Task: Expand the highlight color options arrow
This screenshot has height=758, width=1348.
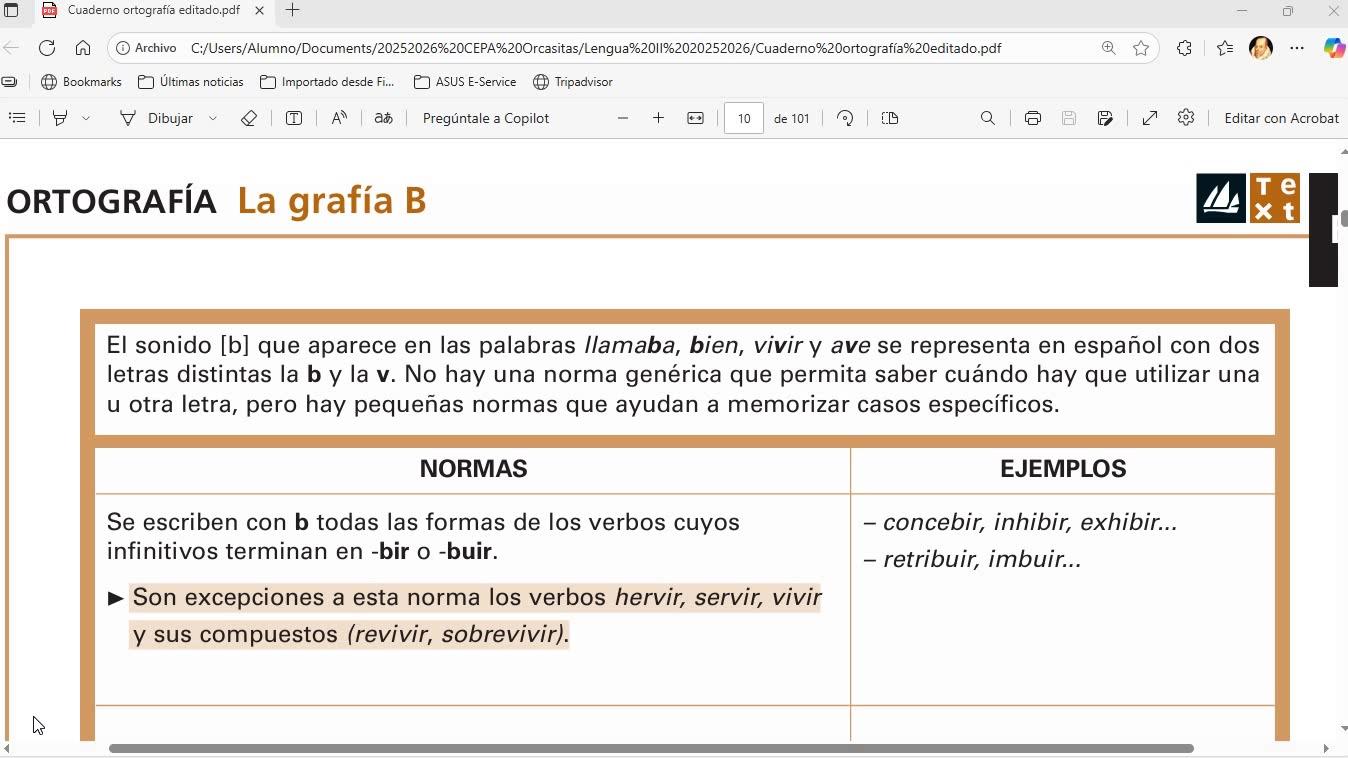Action: click(86, 118)
